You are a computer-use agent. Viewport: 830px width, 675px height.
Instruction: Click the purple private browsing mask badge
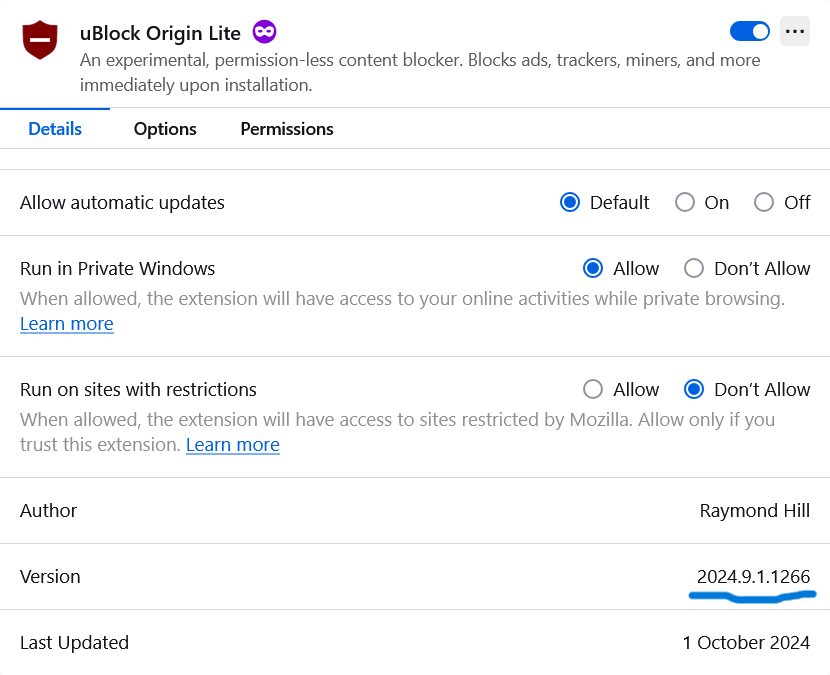pyautogui.click(x=264, y=32)
